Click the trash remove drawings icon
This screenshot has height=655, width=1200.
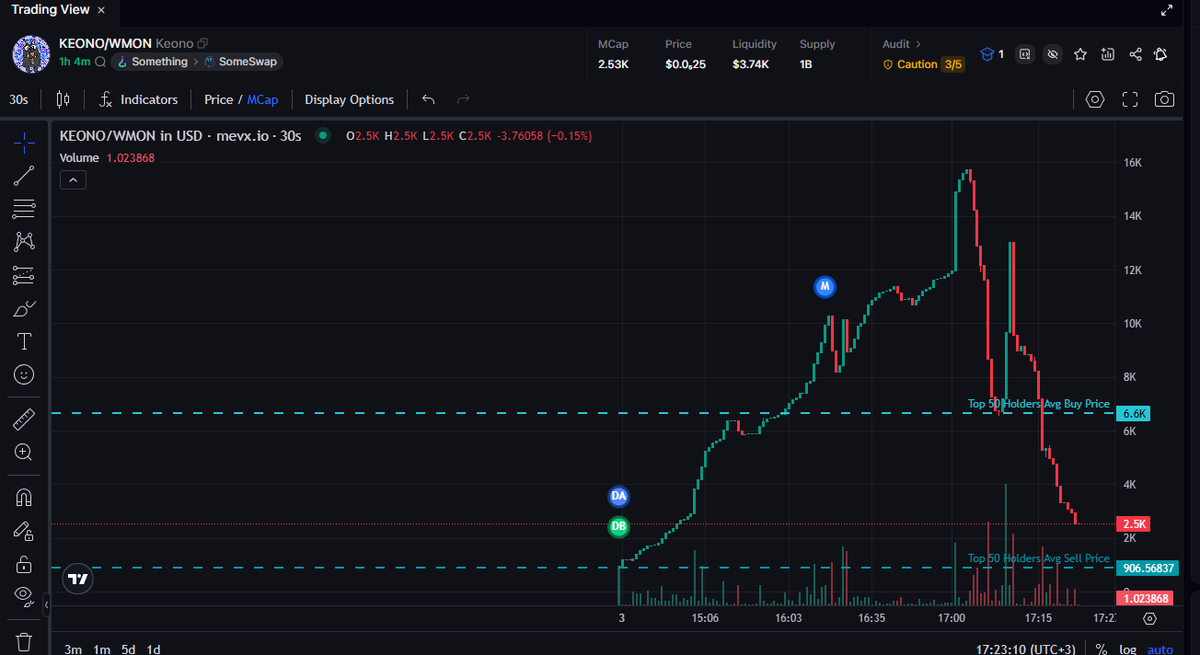point(25,640)
